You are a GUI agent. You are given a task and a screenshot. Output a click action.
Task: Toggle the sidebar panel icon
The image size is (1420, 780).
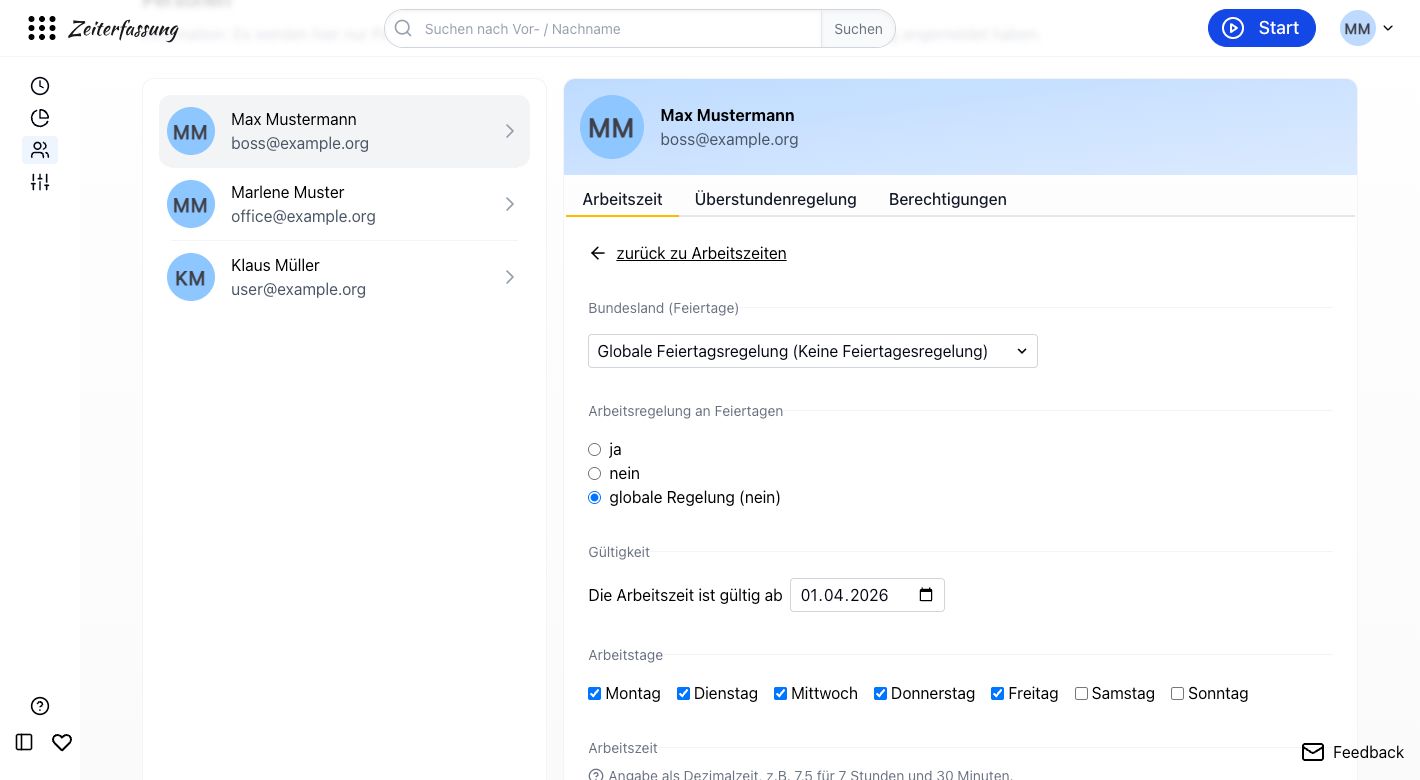(x=25, y=742)
